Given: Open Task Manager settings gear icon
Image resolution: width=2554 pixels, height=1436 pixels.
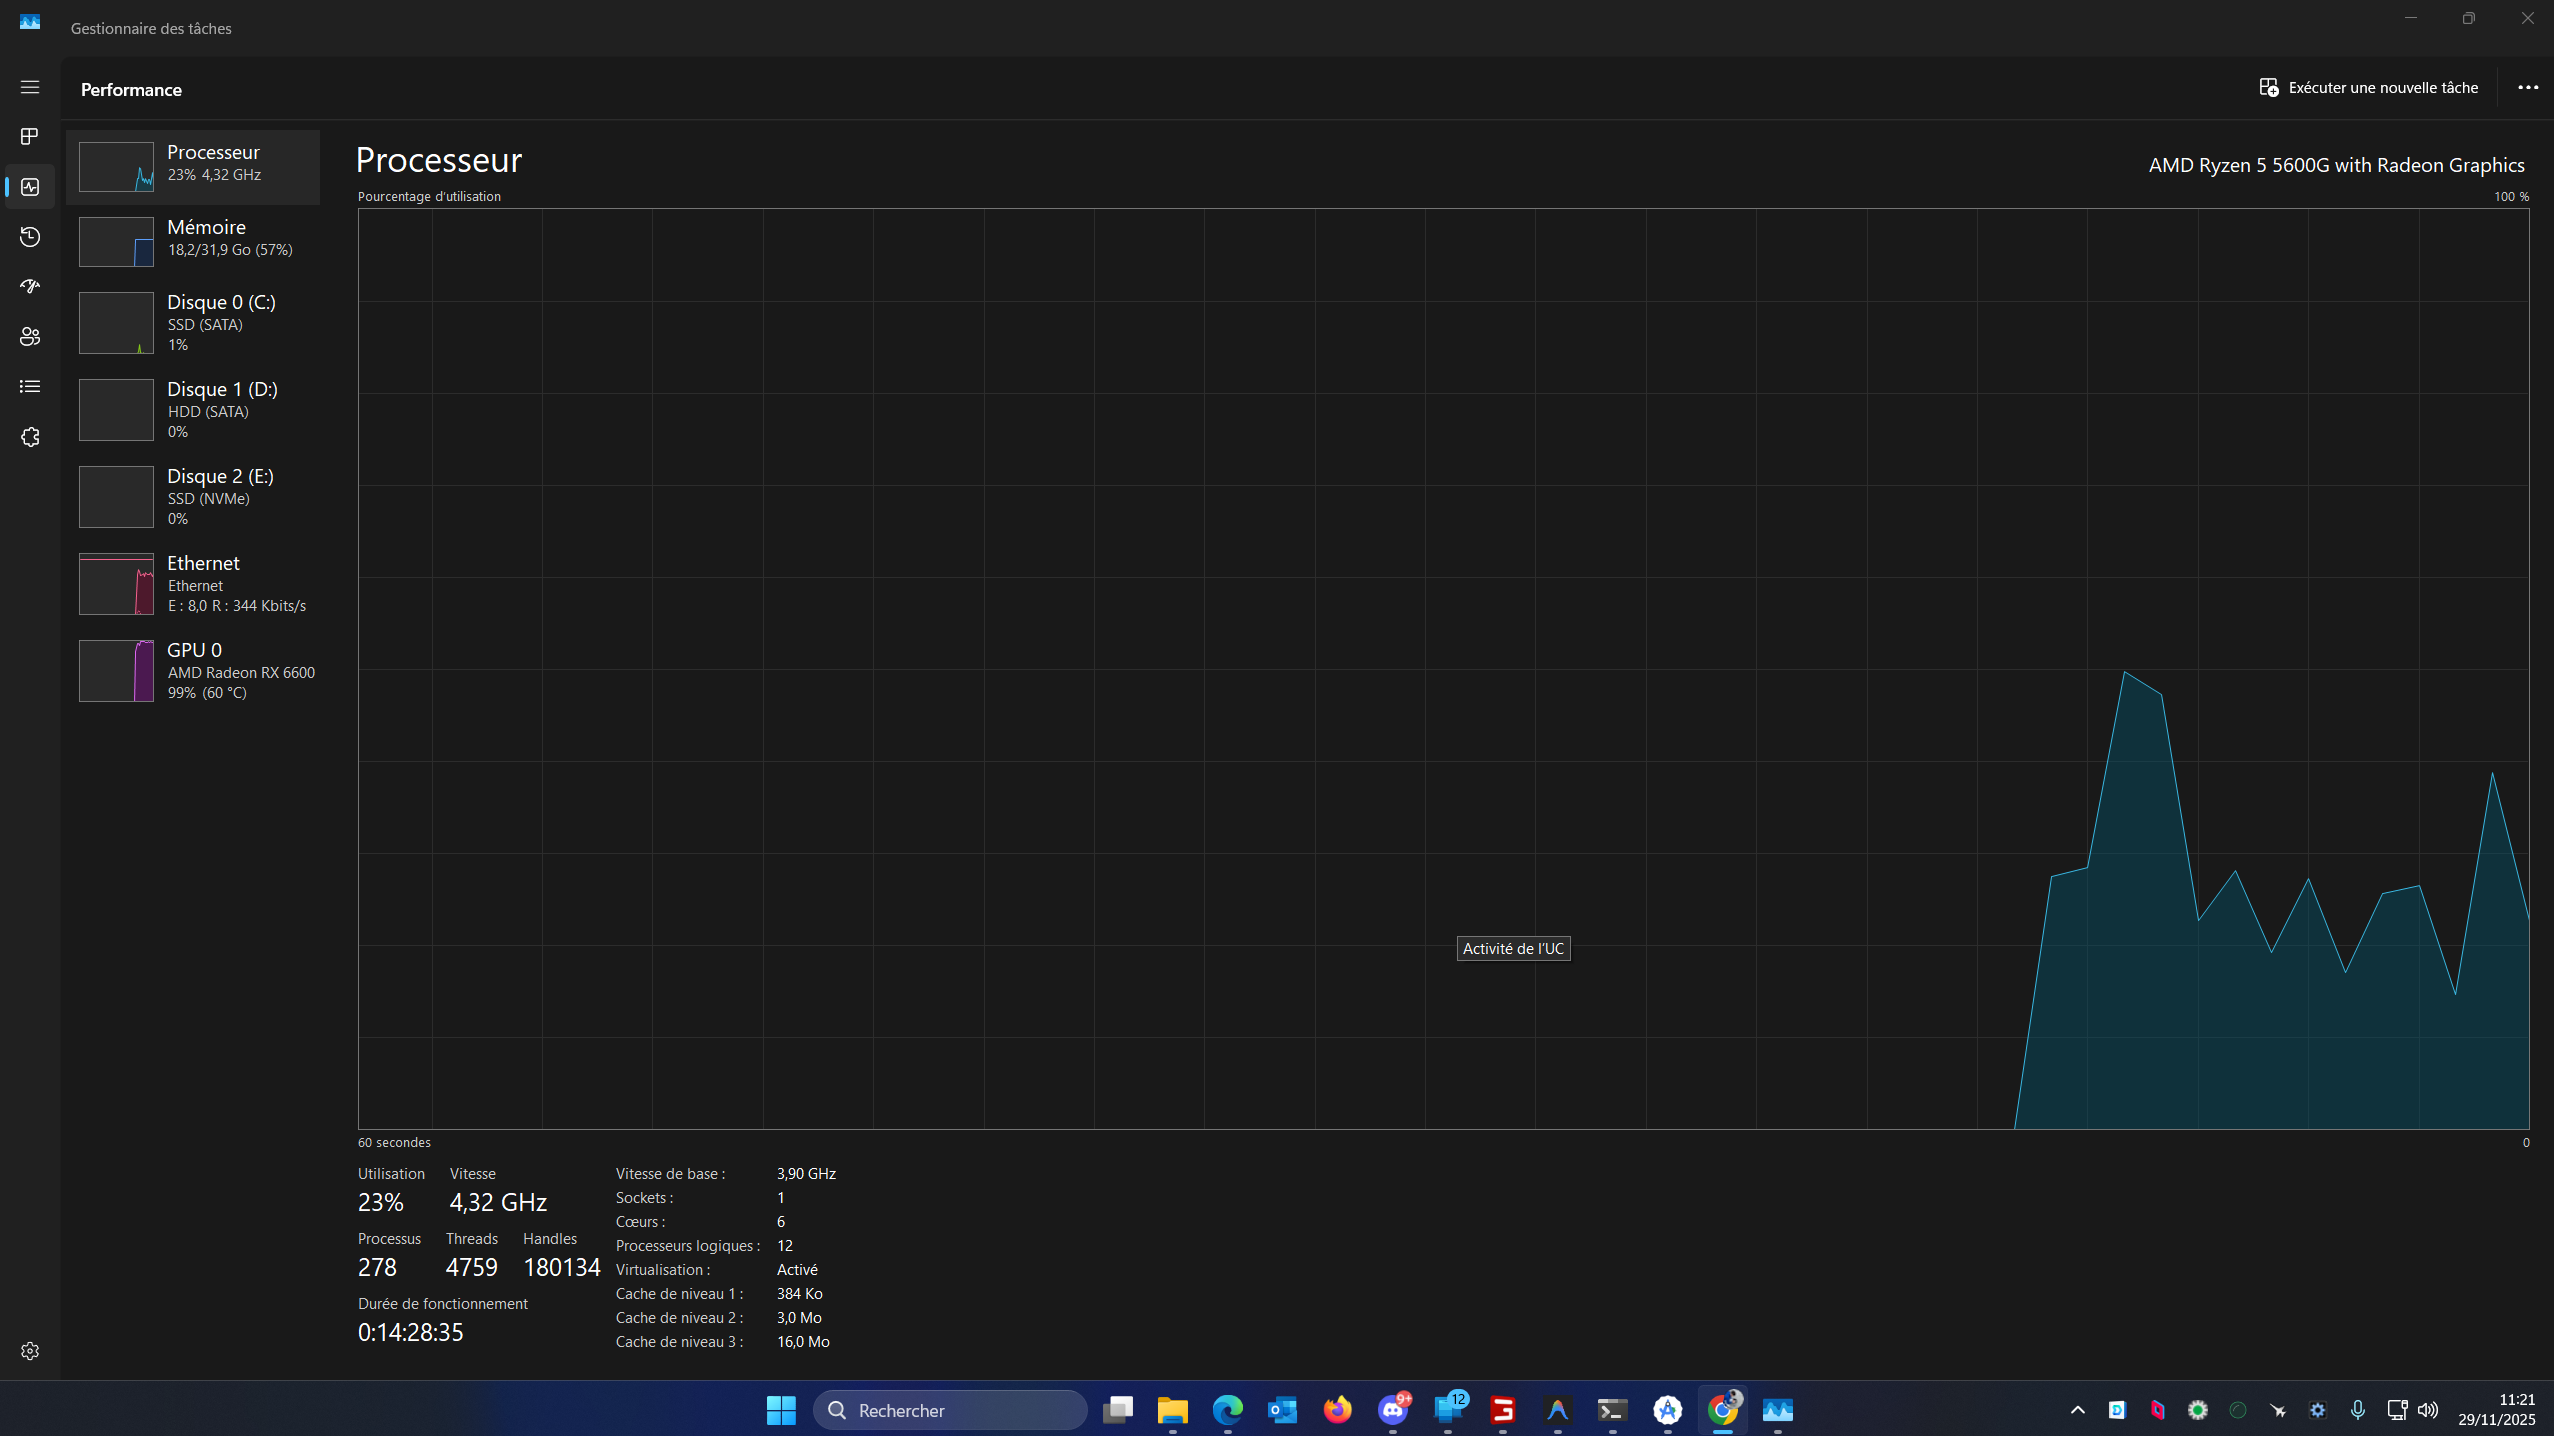Looking at the screenshot, I should (x=30, y=1351).
